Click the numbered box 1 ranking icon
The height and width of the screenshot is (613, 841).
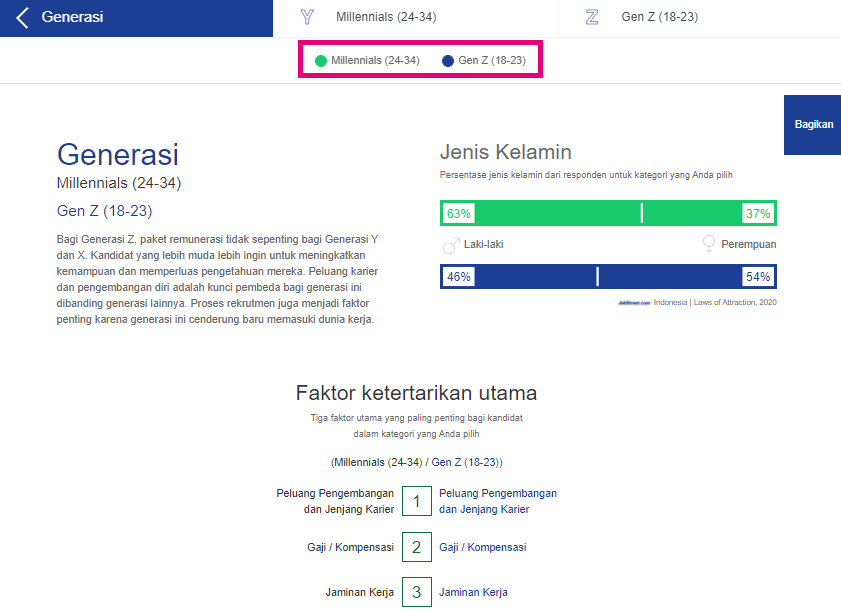[417, 501]
